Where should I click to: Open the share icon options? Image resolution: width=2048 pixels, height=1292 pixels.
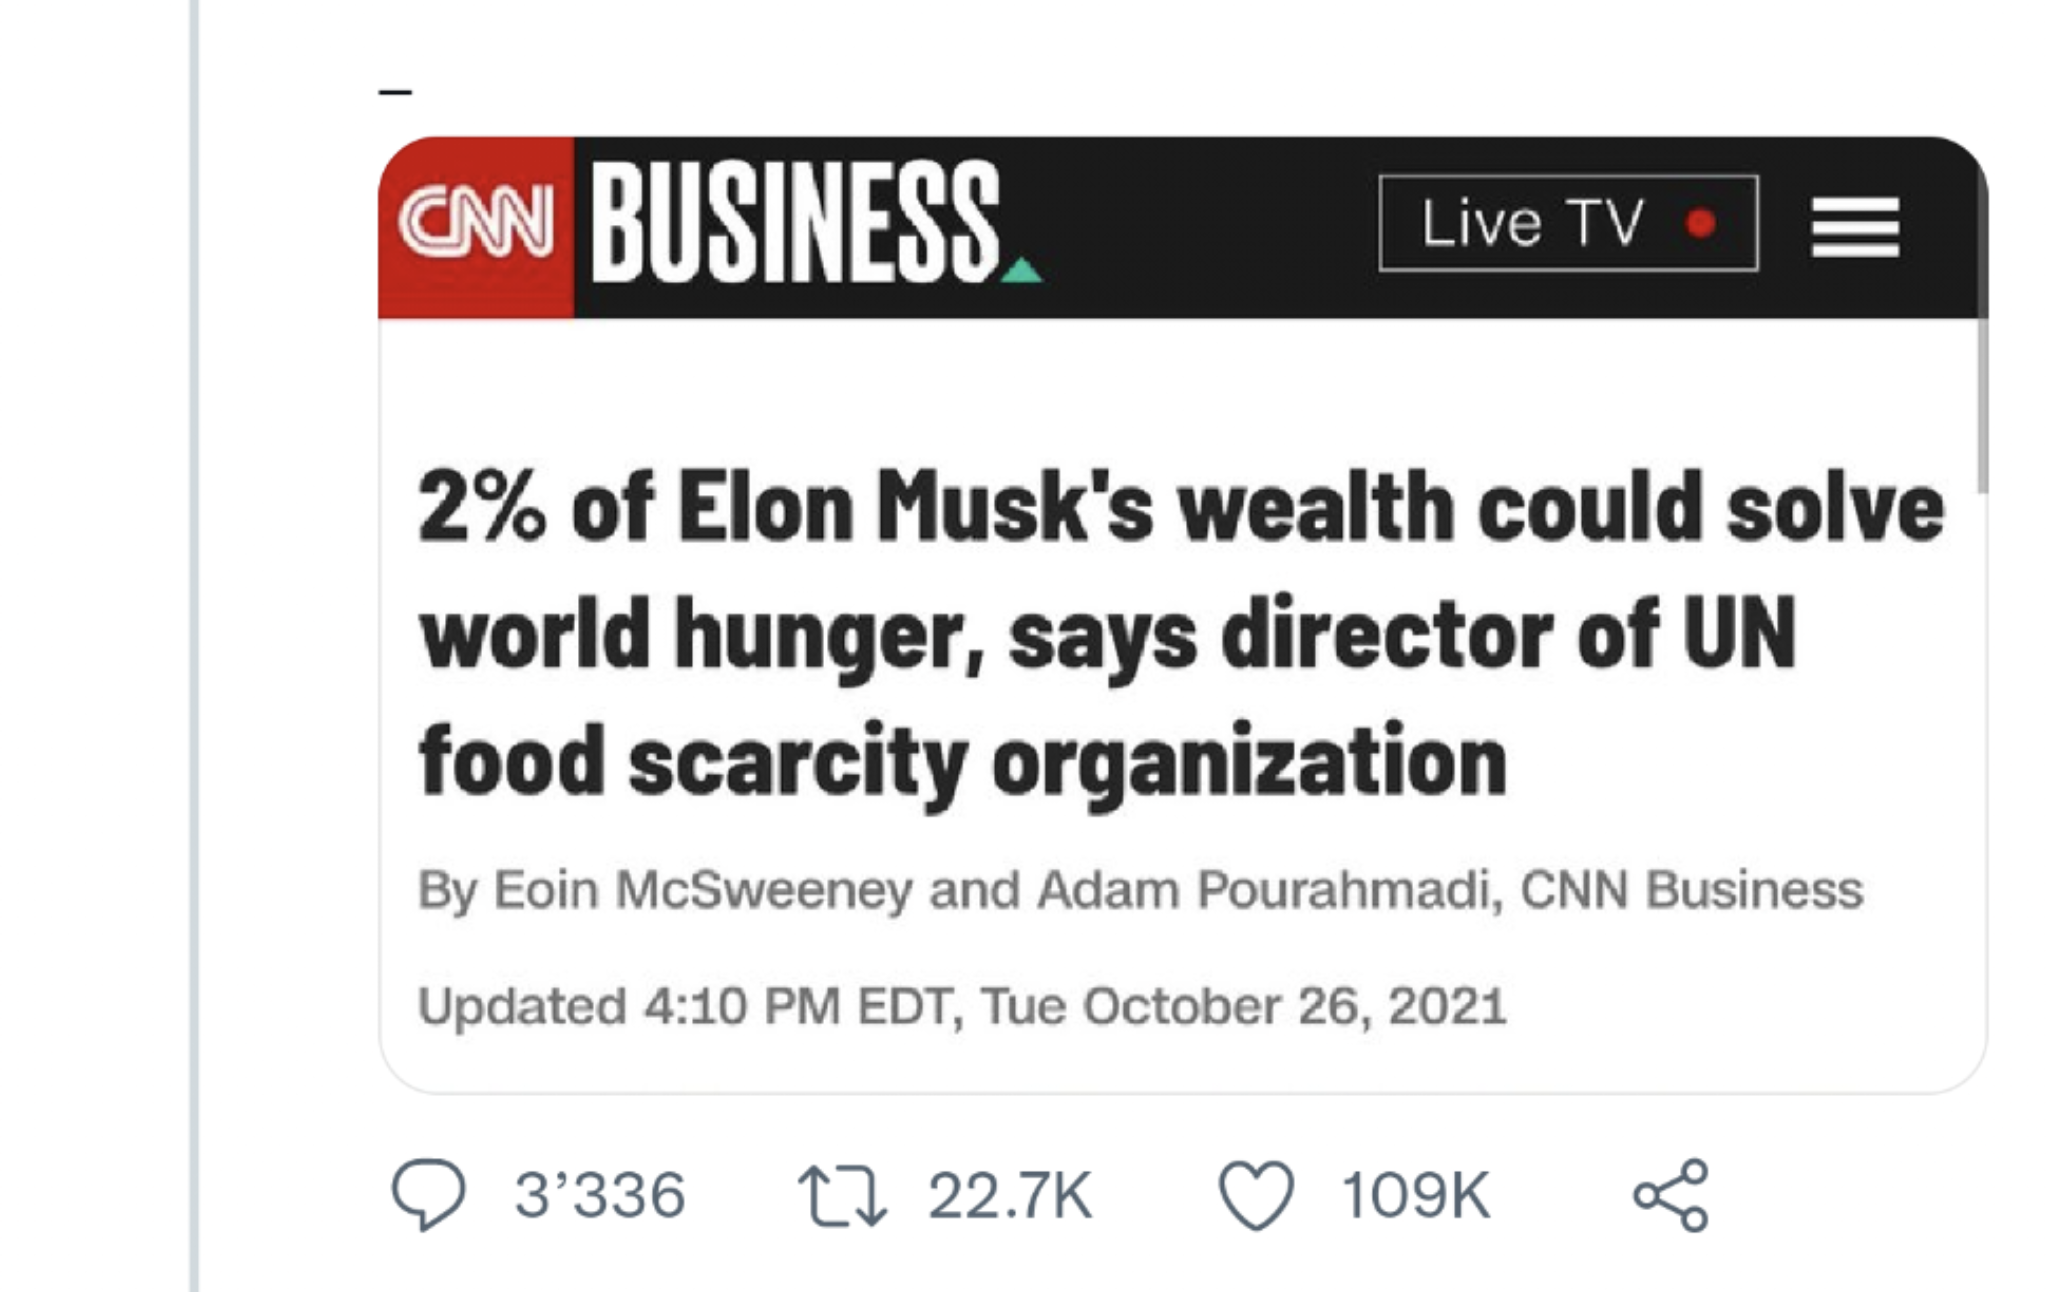(1671, 1195)
